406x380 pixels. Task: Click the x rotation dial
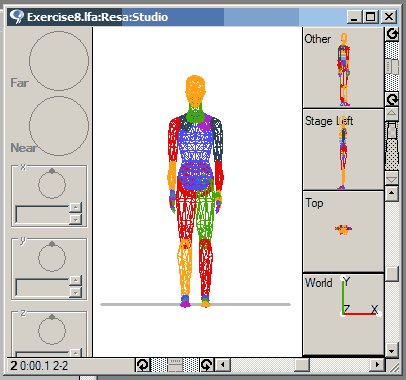tap(52, 184)
